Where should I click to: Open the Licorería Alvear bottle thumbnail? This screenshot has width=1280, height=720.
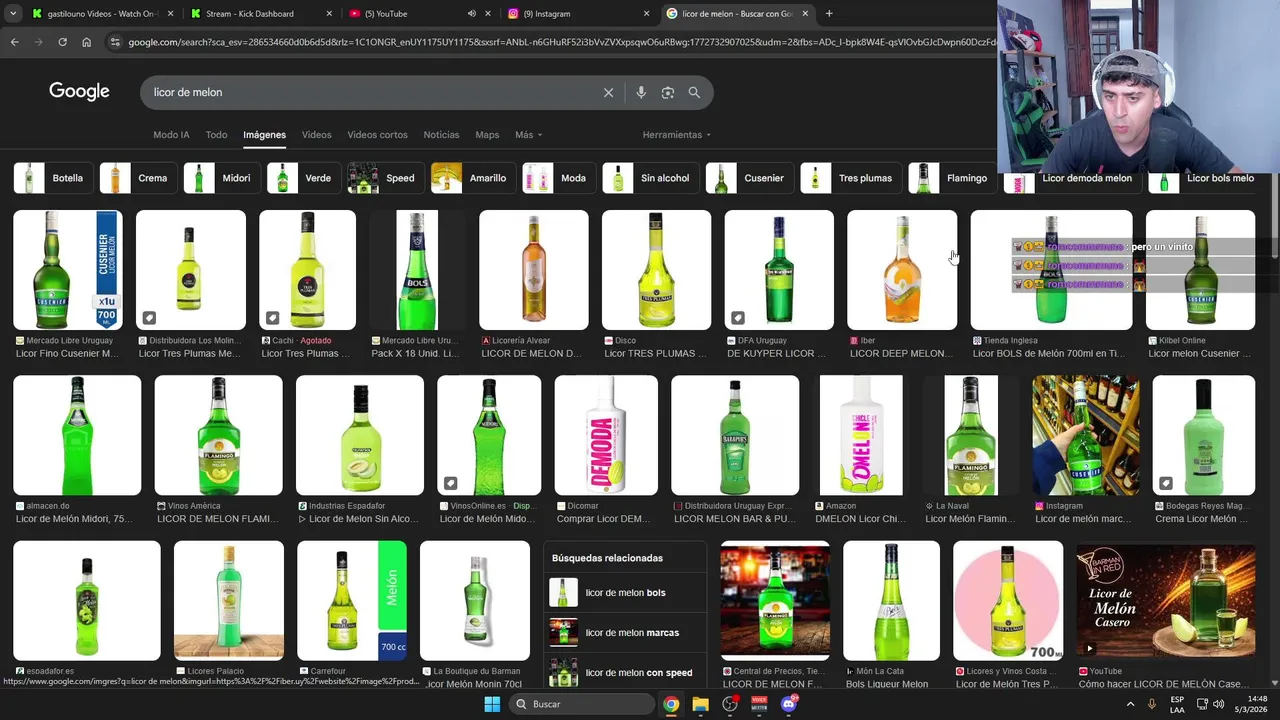coord(534,270)
